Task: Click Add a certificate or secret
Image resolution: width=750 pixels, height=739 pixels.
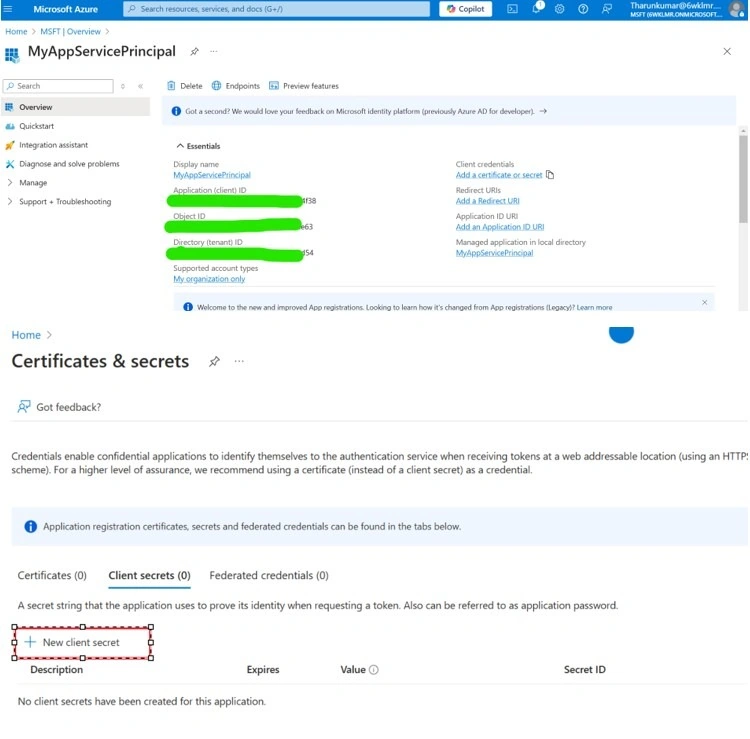Action: (x=499, y=175)
